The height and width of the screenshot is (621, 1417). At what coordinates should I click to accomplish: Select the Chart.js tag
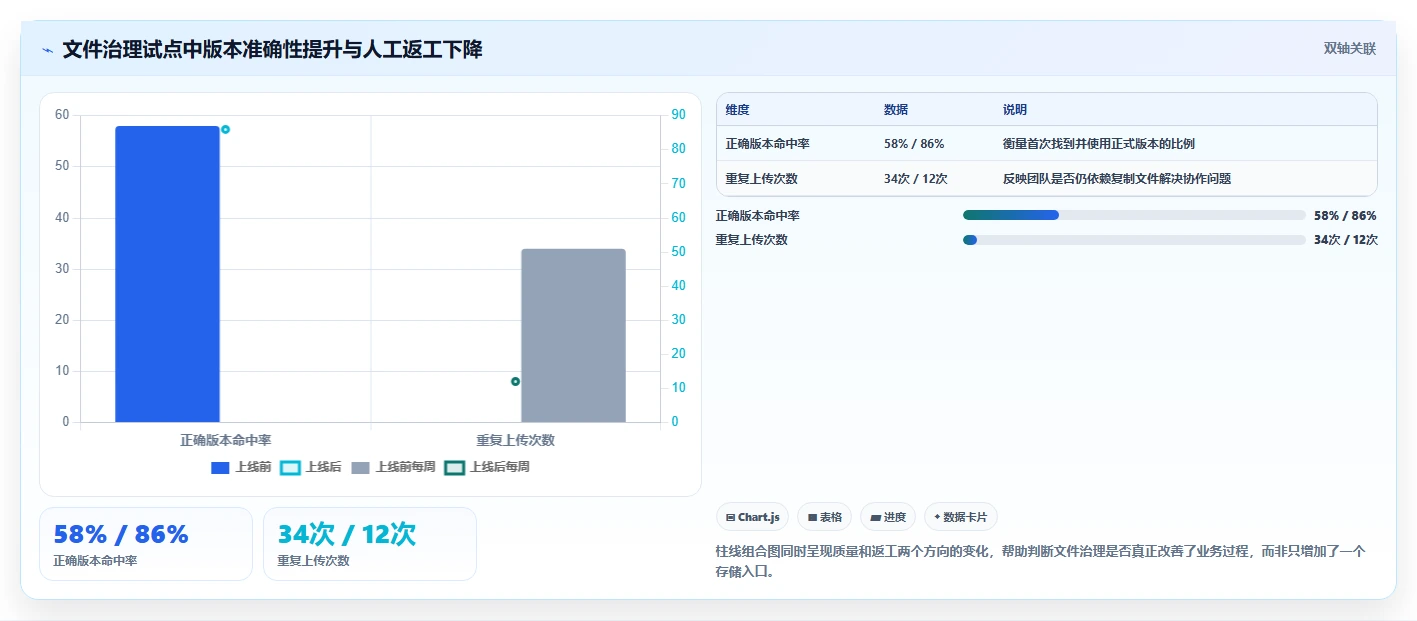pos(752,517)
